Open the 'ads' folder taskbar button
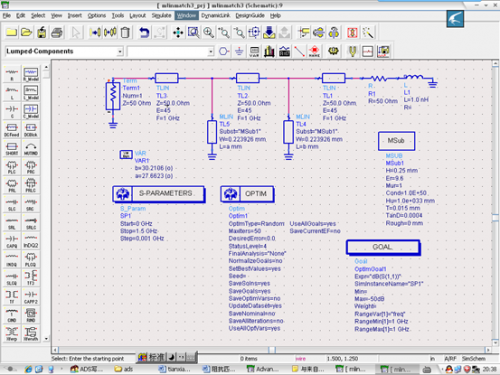This screenshot has height=375, width=500. [124, 369]
